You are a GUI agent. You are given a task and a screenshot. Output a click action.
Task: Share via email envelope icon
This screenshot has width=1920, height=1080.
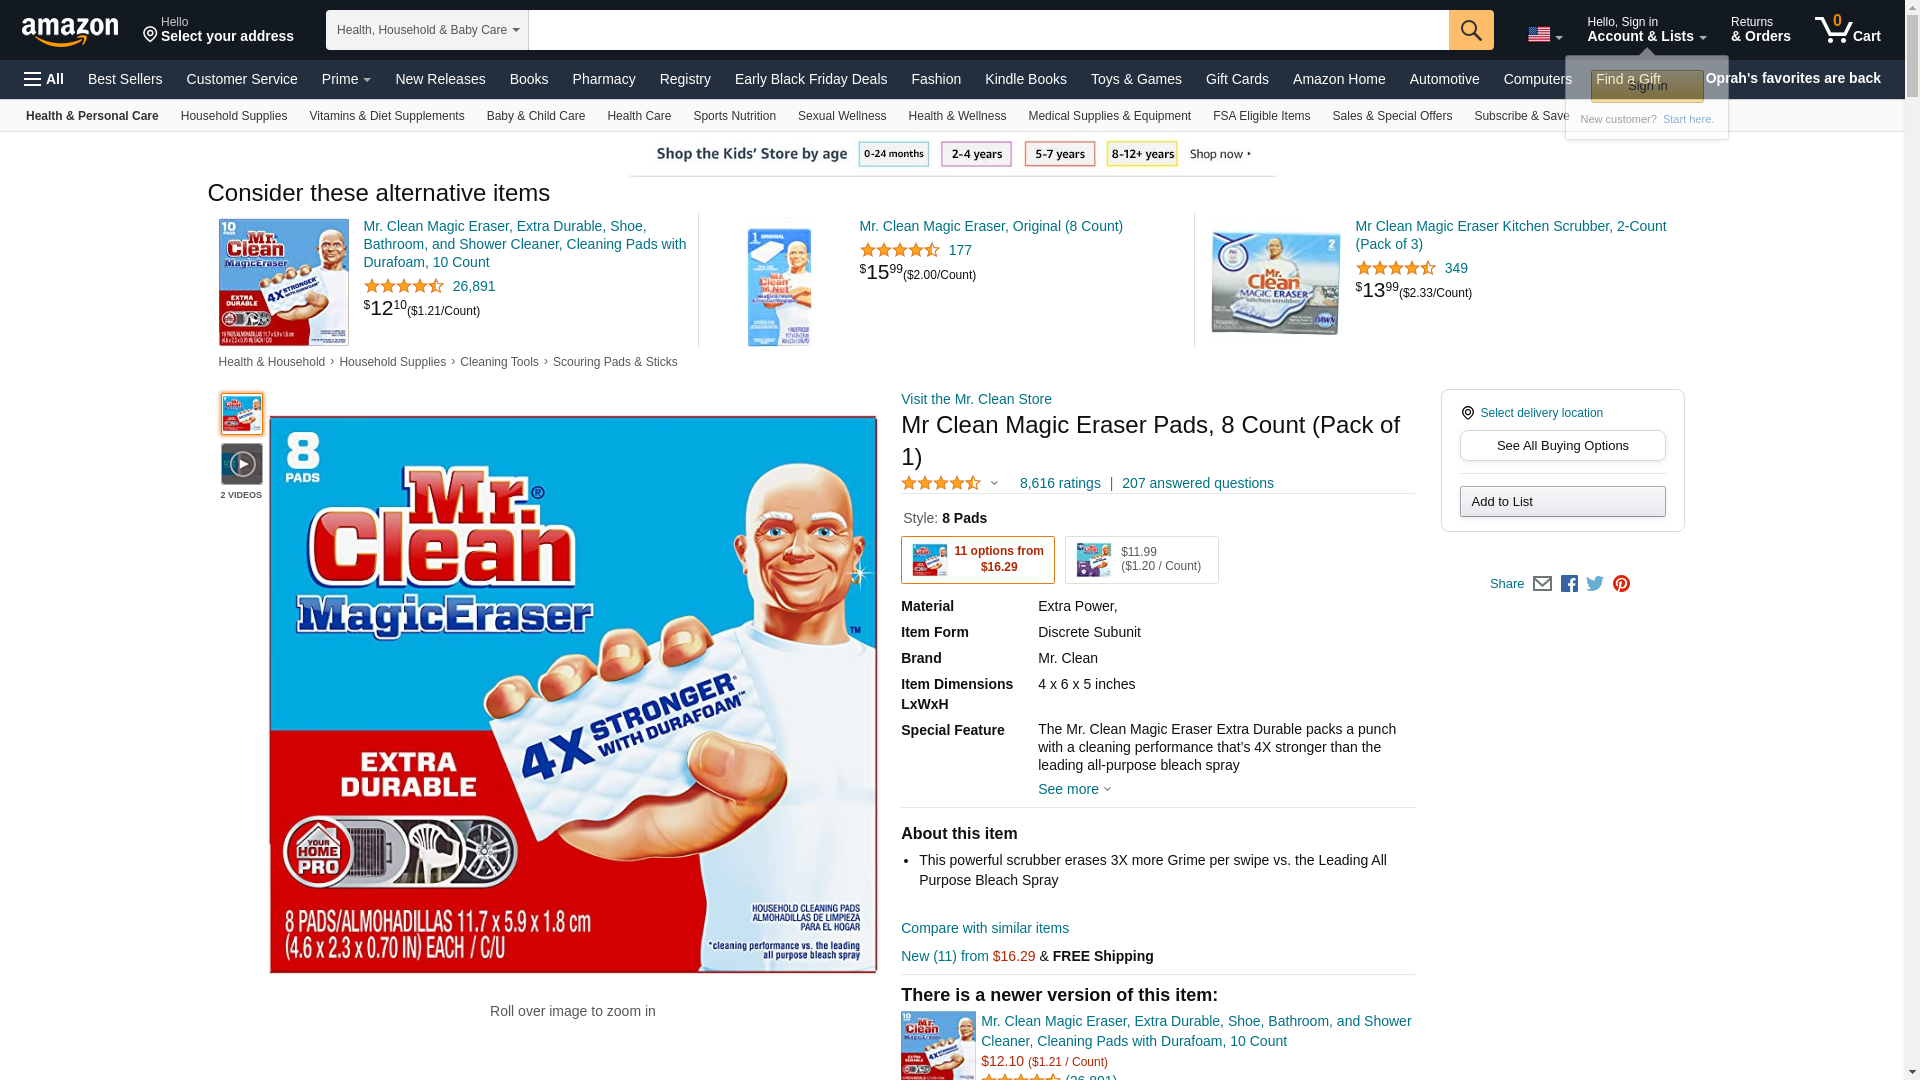point(1542,584)
